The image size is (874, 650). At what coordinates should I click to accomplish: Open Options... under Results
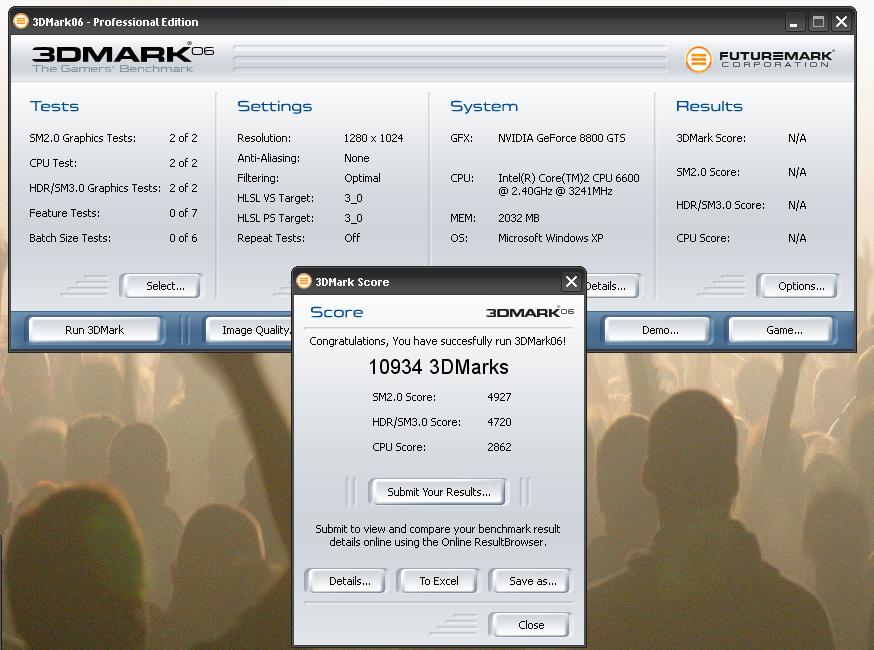797,286
